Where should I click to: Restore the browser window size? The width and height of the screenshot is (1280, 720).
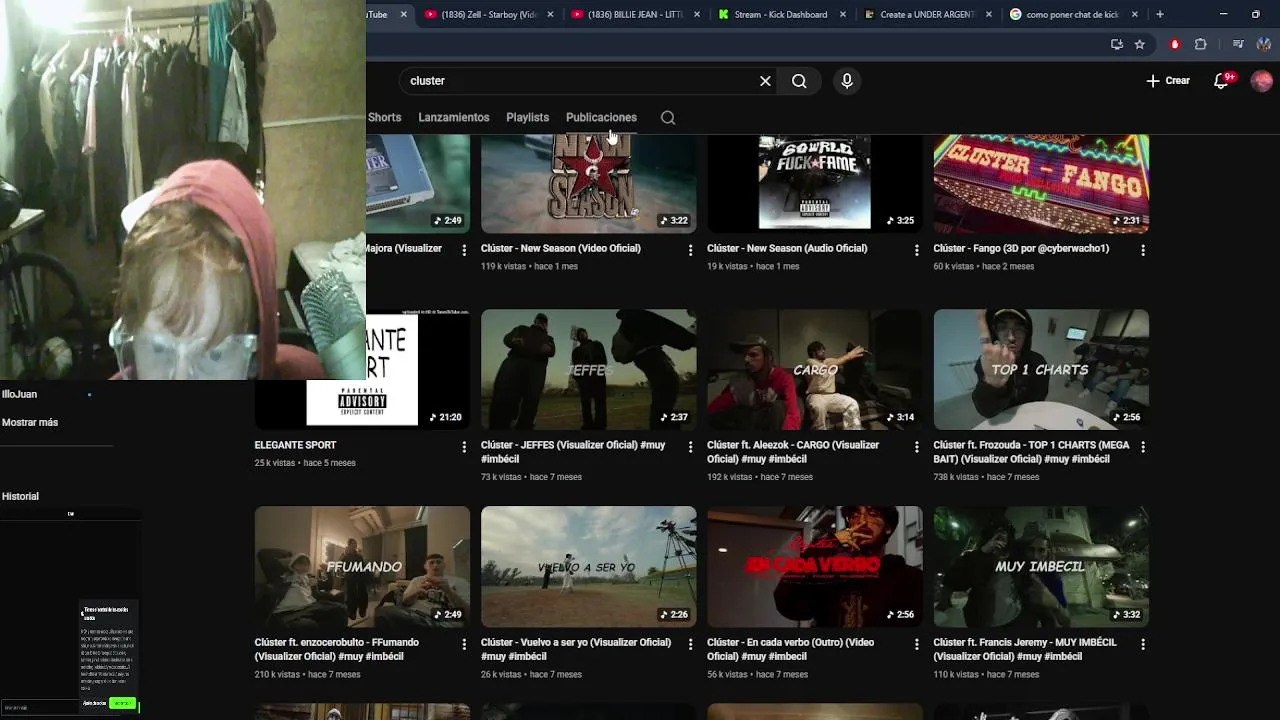pos(1256,14)
